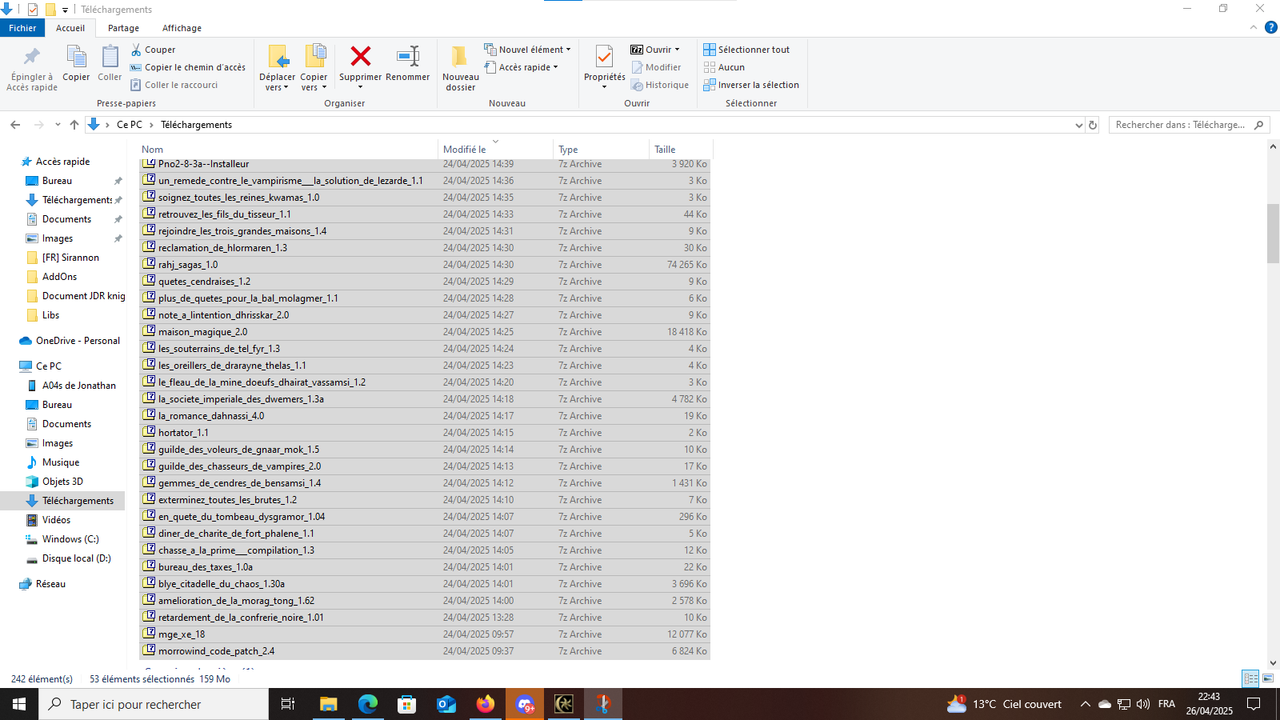Switch to the Affichage ribbon tab
Image resolution: width=1280 pixels, height=720 pixels.
(x=182, y=28)
